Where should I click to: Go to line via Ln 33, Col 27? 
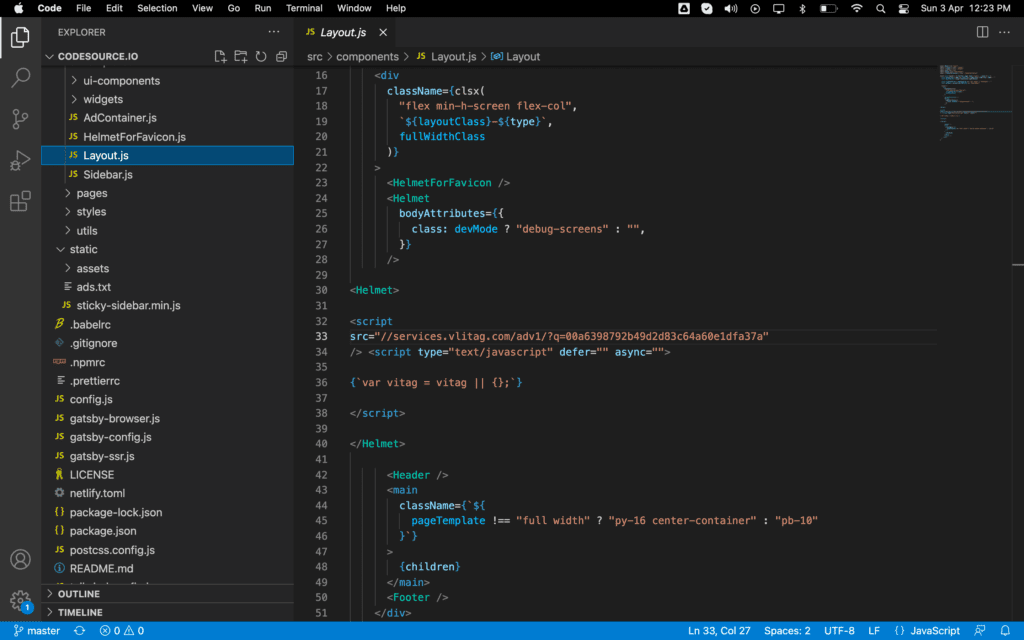pyautogui.click(x=719, y=631)
